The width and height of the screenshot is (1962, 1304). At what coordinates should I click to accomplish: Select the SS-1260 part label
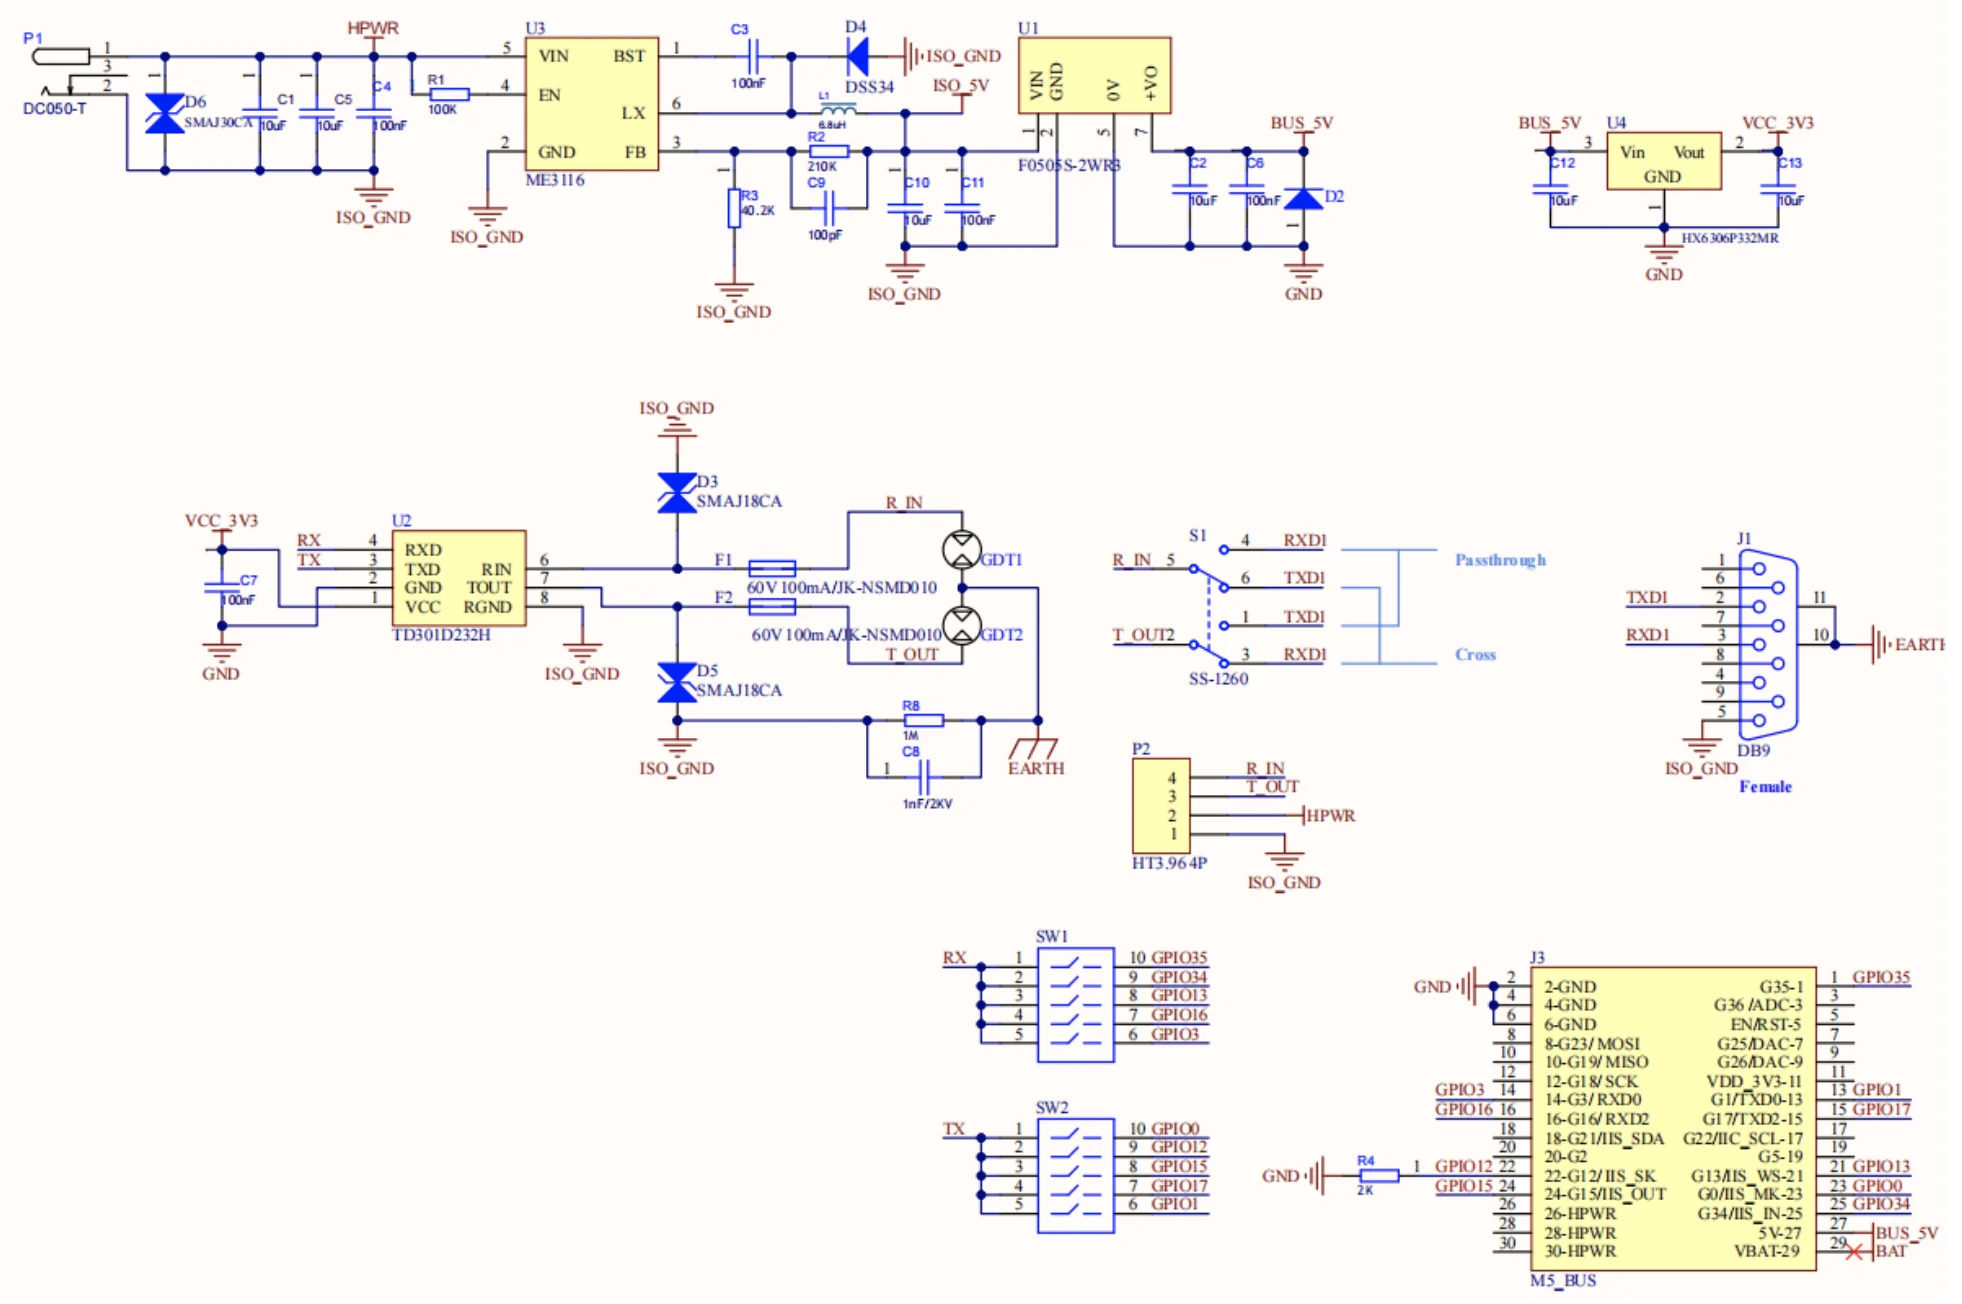(1218, 678)
